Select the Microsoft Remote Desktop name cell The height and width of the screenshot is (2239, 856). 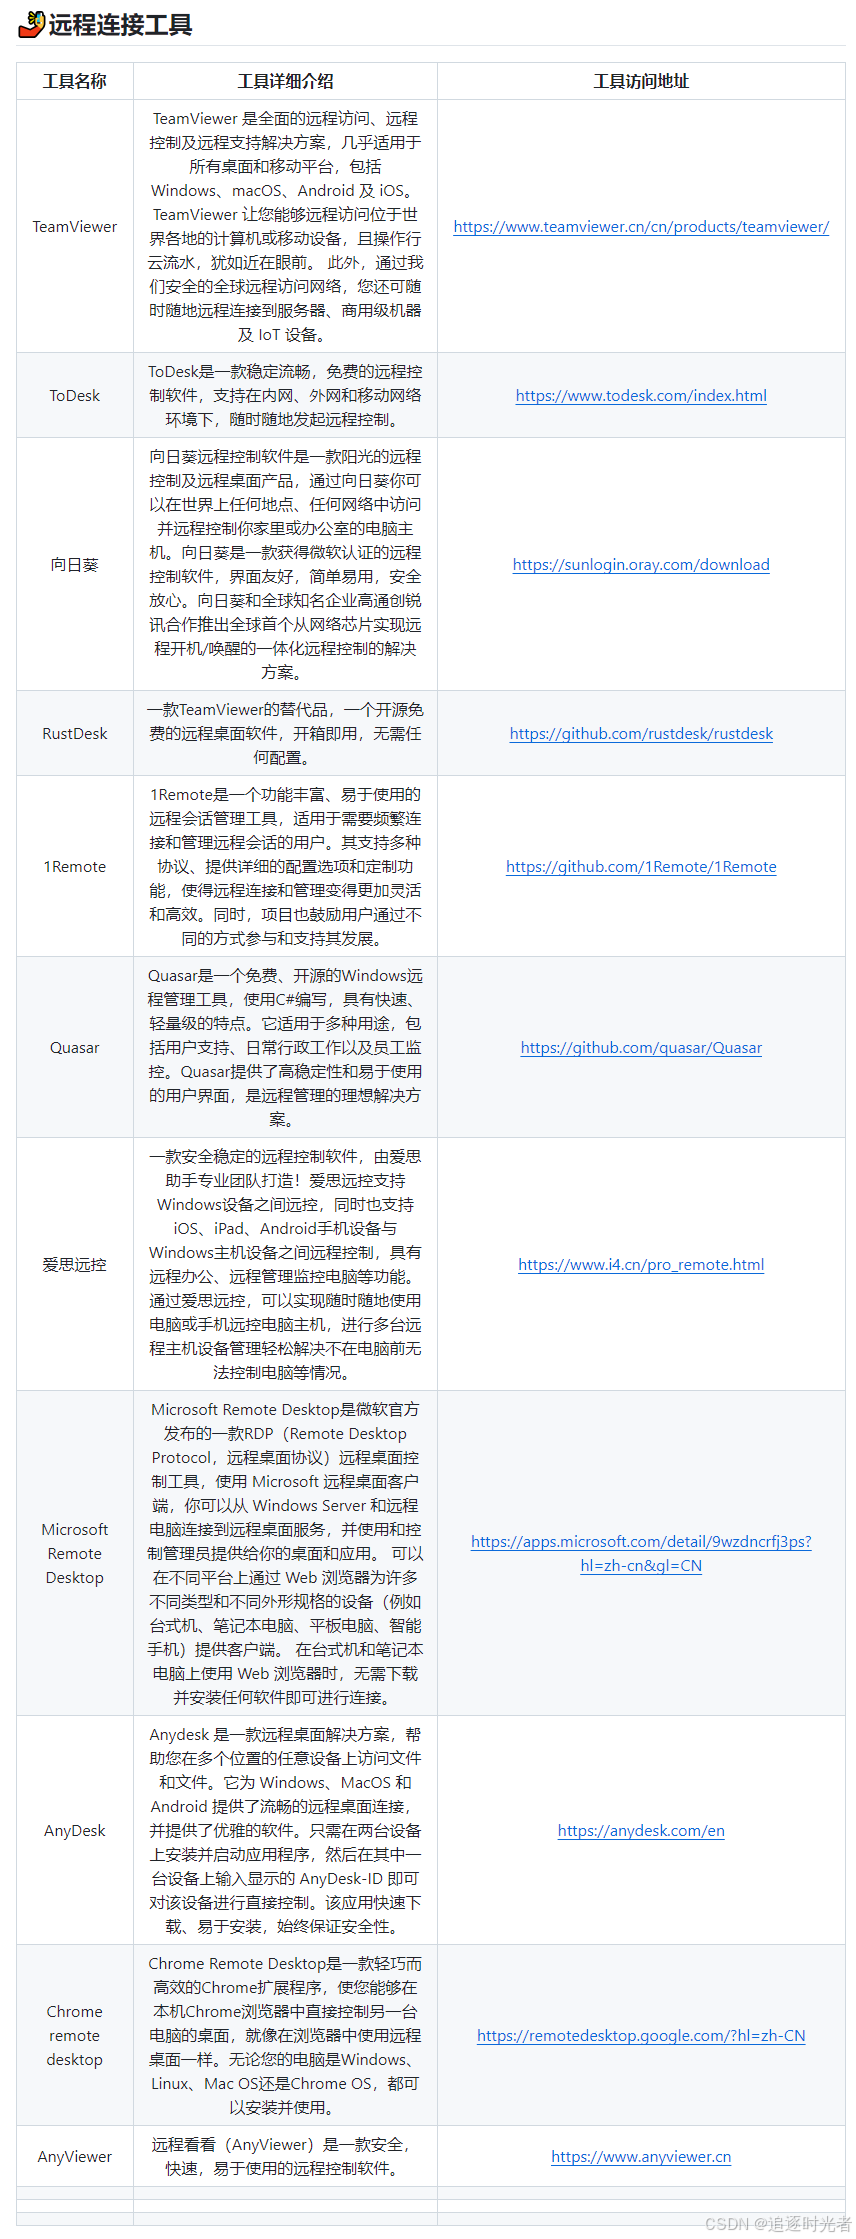75,1554
